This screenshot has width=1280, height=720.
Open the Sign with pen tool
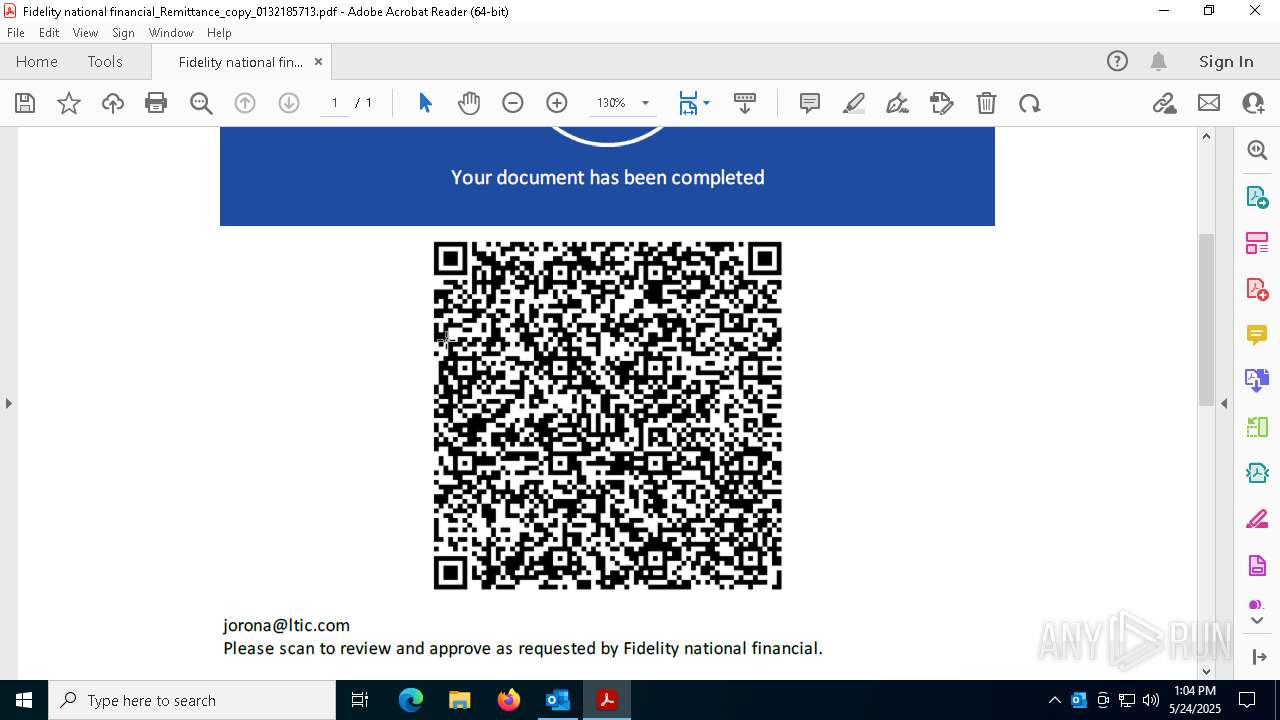tap(898, 103)
